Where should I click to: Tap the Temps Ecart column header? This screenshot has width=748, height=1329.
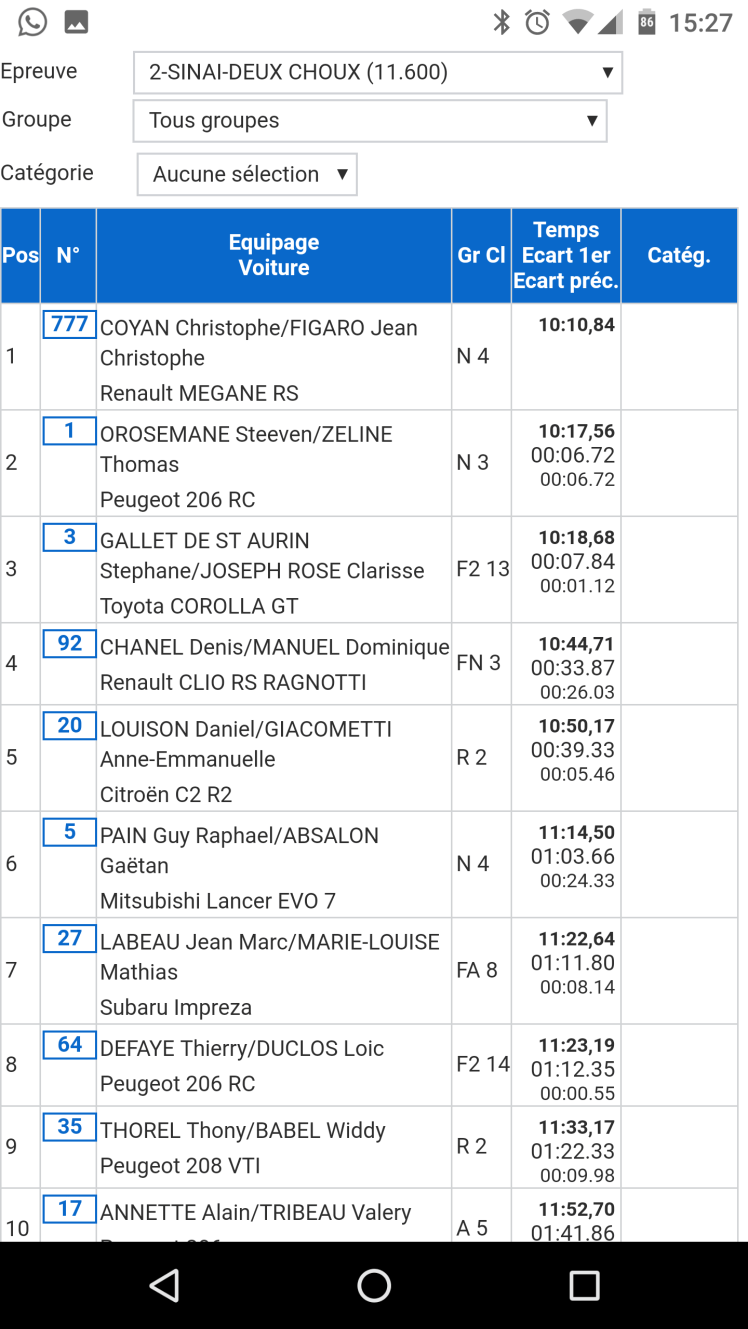click(x=566, y=255)
